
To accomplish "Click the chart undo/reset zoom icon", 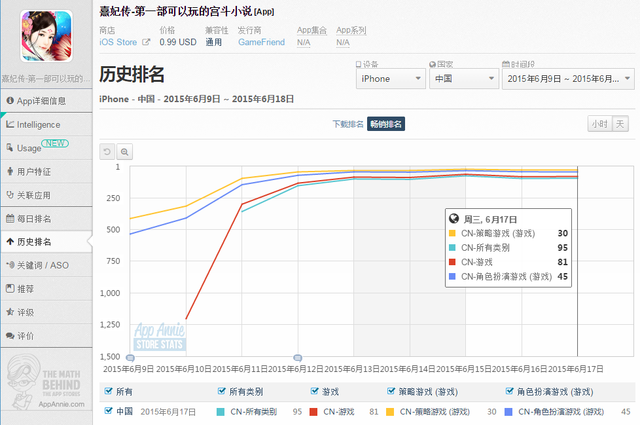I will (x=107, y=151).
